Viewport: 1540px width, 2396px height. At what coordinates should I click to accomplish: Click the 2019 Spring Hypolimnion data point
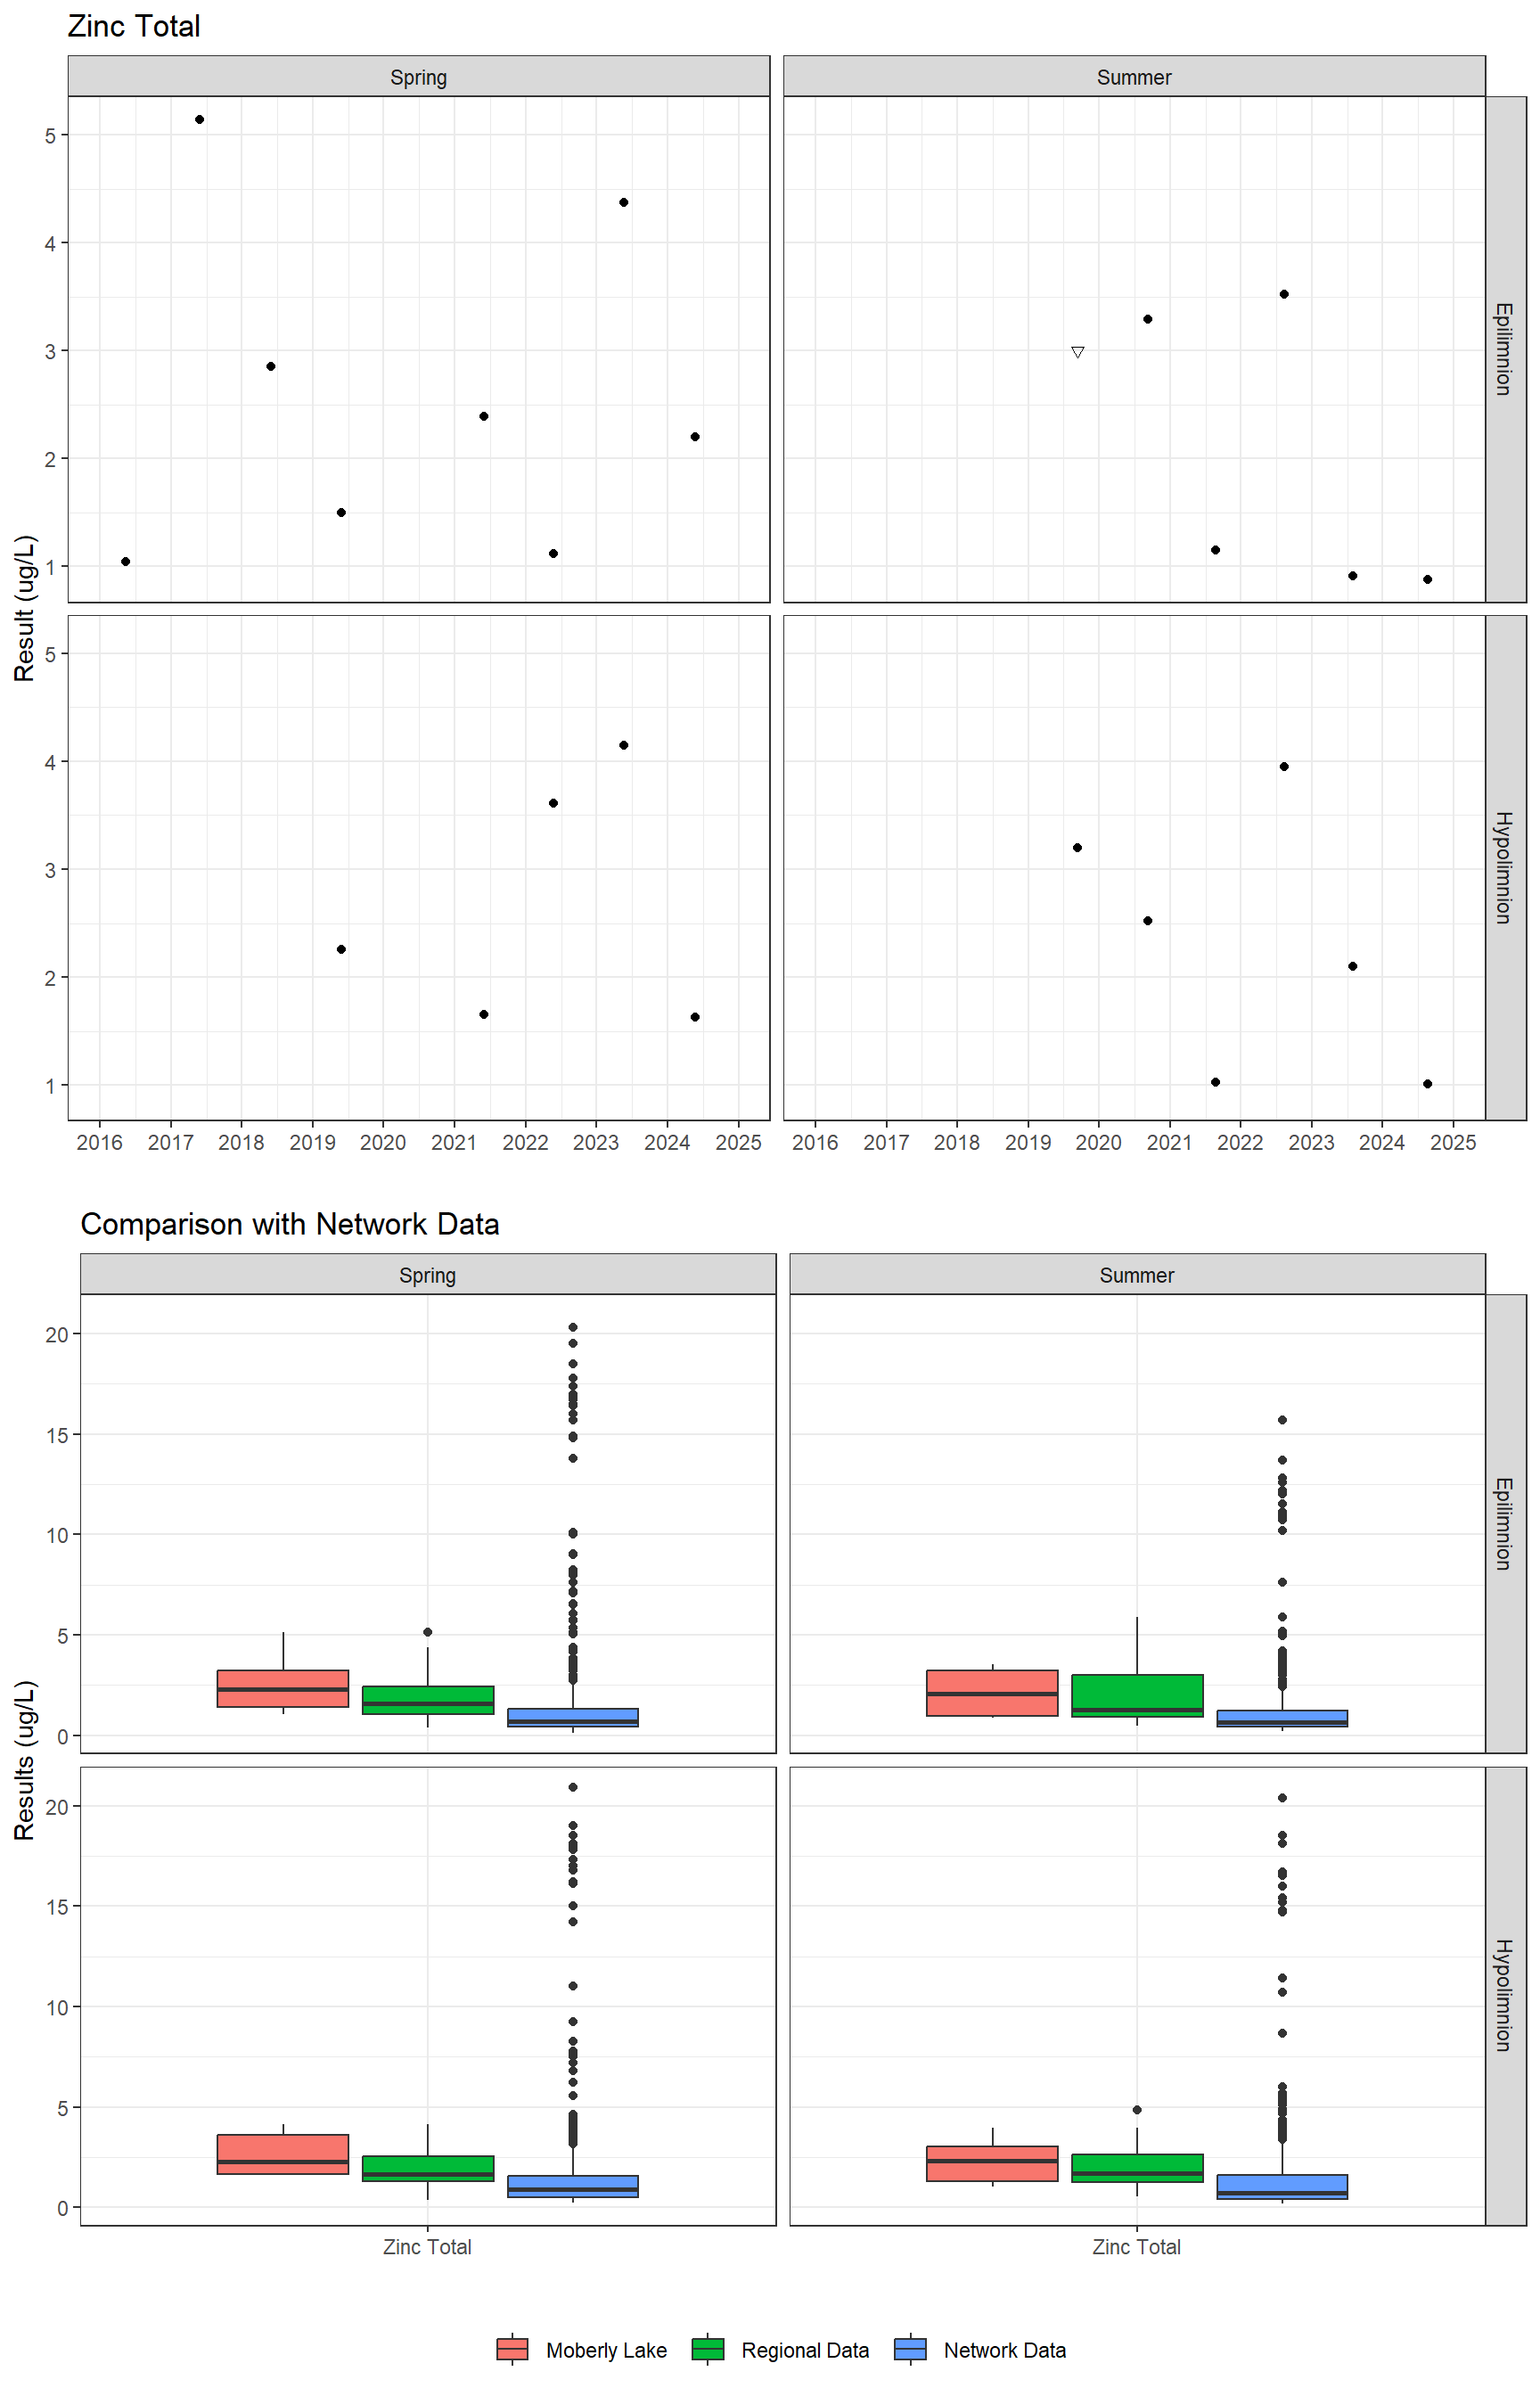(x=341, y=949)
